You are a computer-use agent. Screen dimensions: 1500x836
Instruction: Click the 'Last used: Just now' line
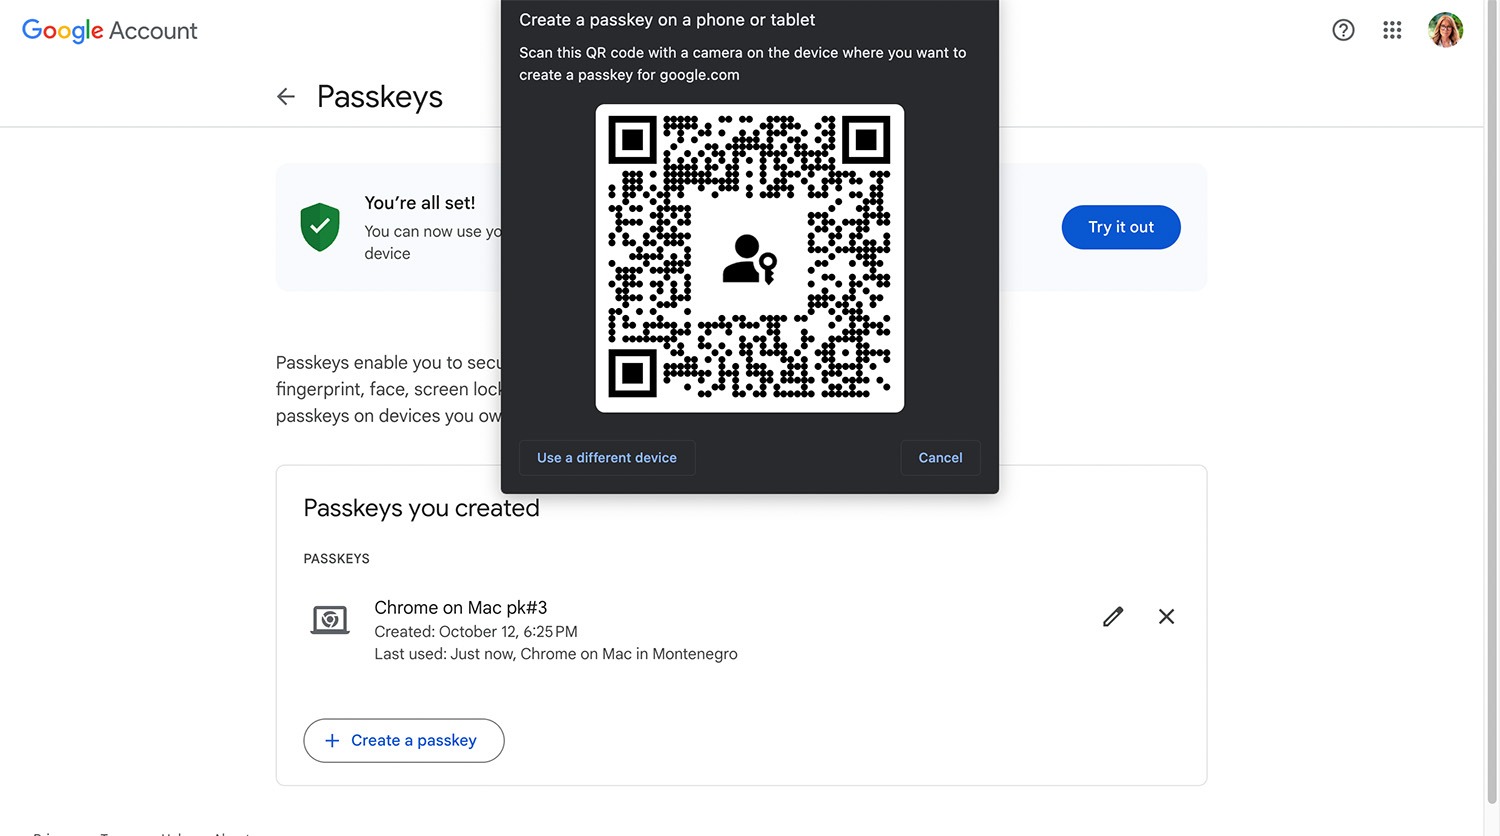point(556,654)
